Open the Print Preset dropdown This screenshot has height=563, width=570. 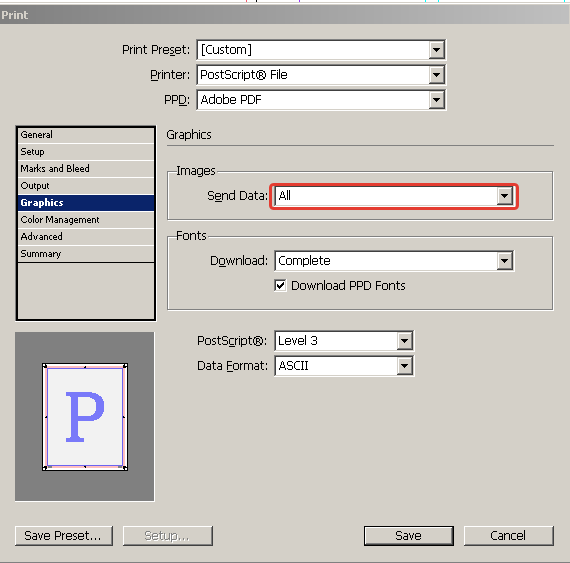[436, 50]
